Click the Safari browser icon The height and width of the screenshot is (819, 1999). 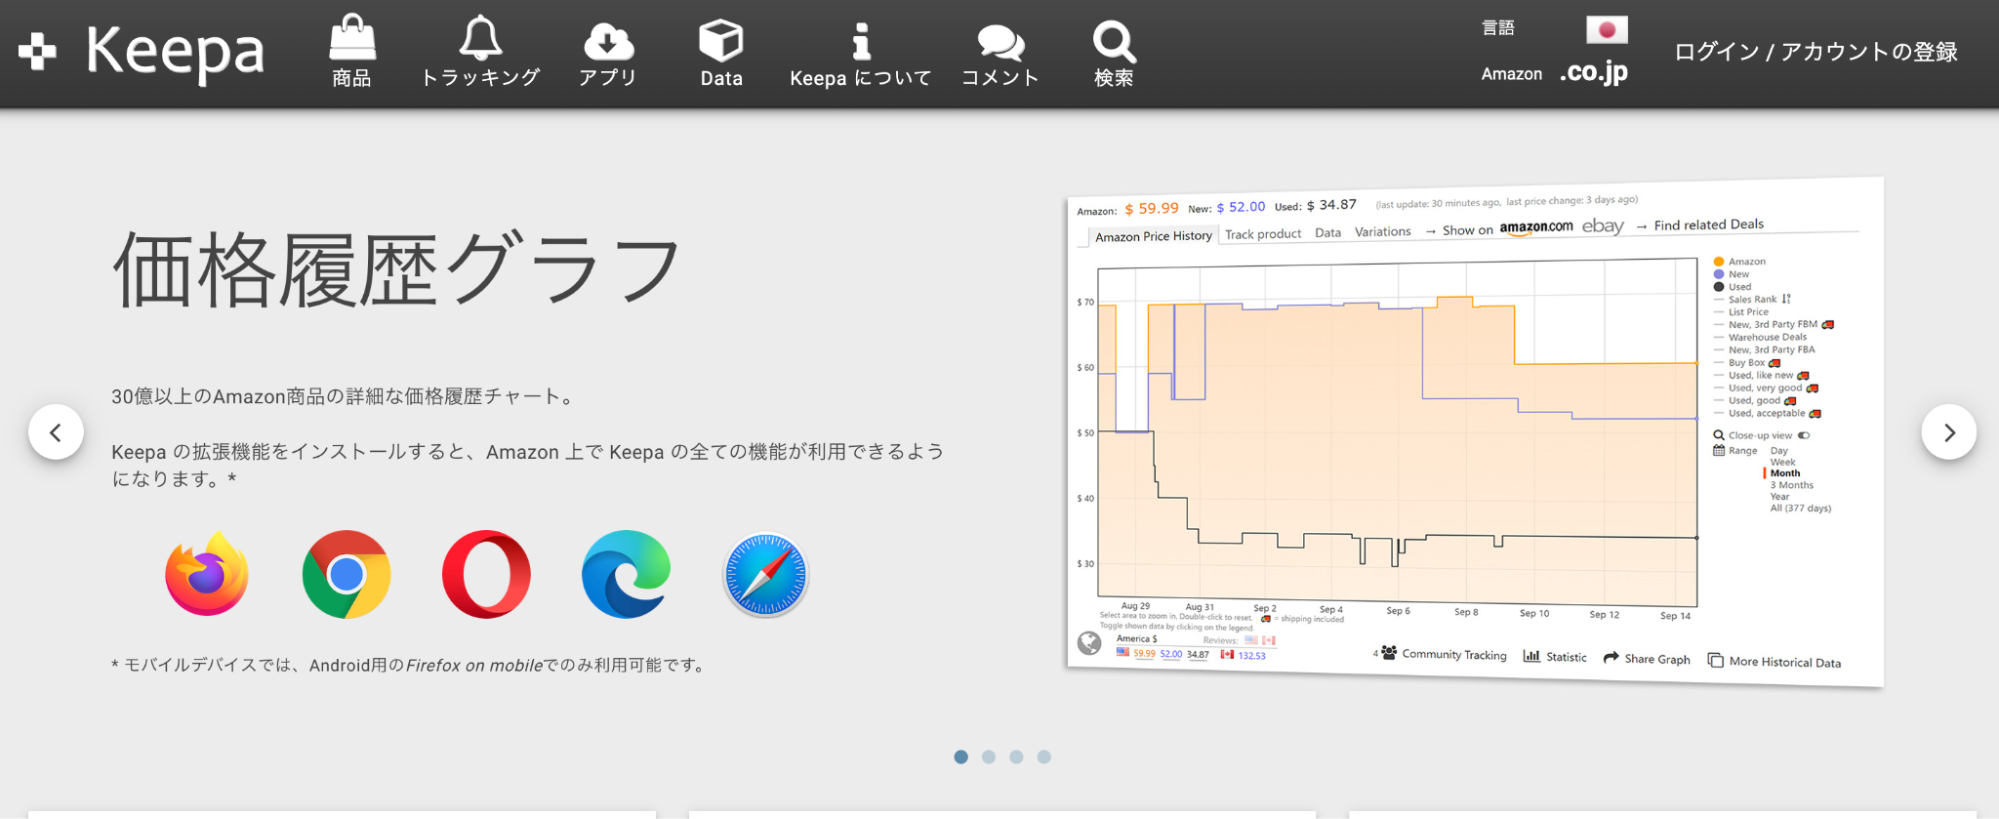pos(766,574)
